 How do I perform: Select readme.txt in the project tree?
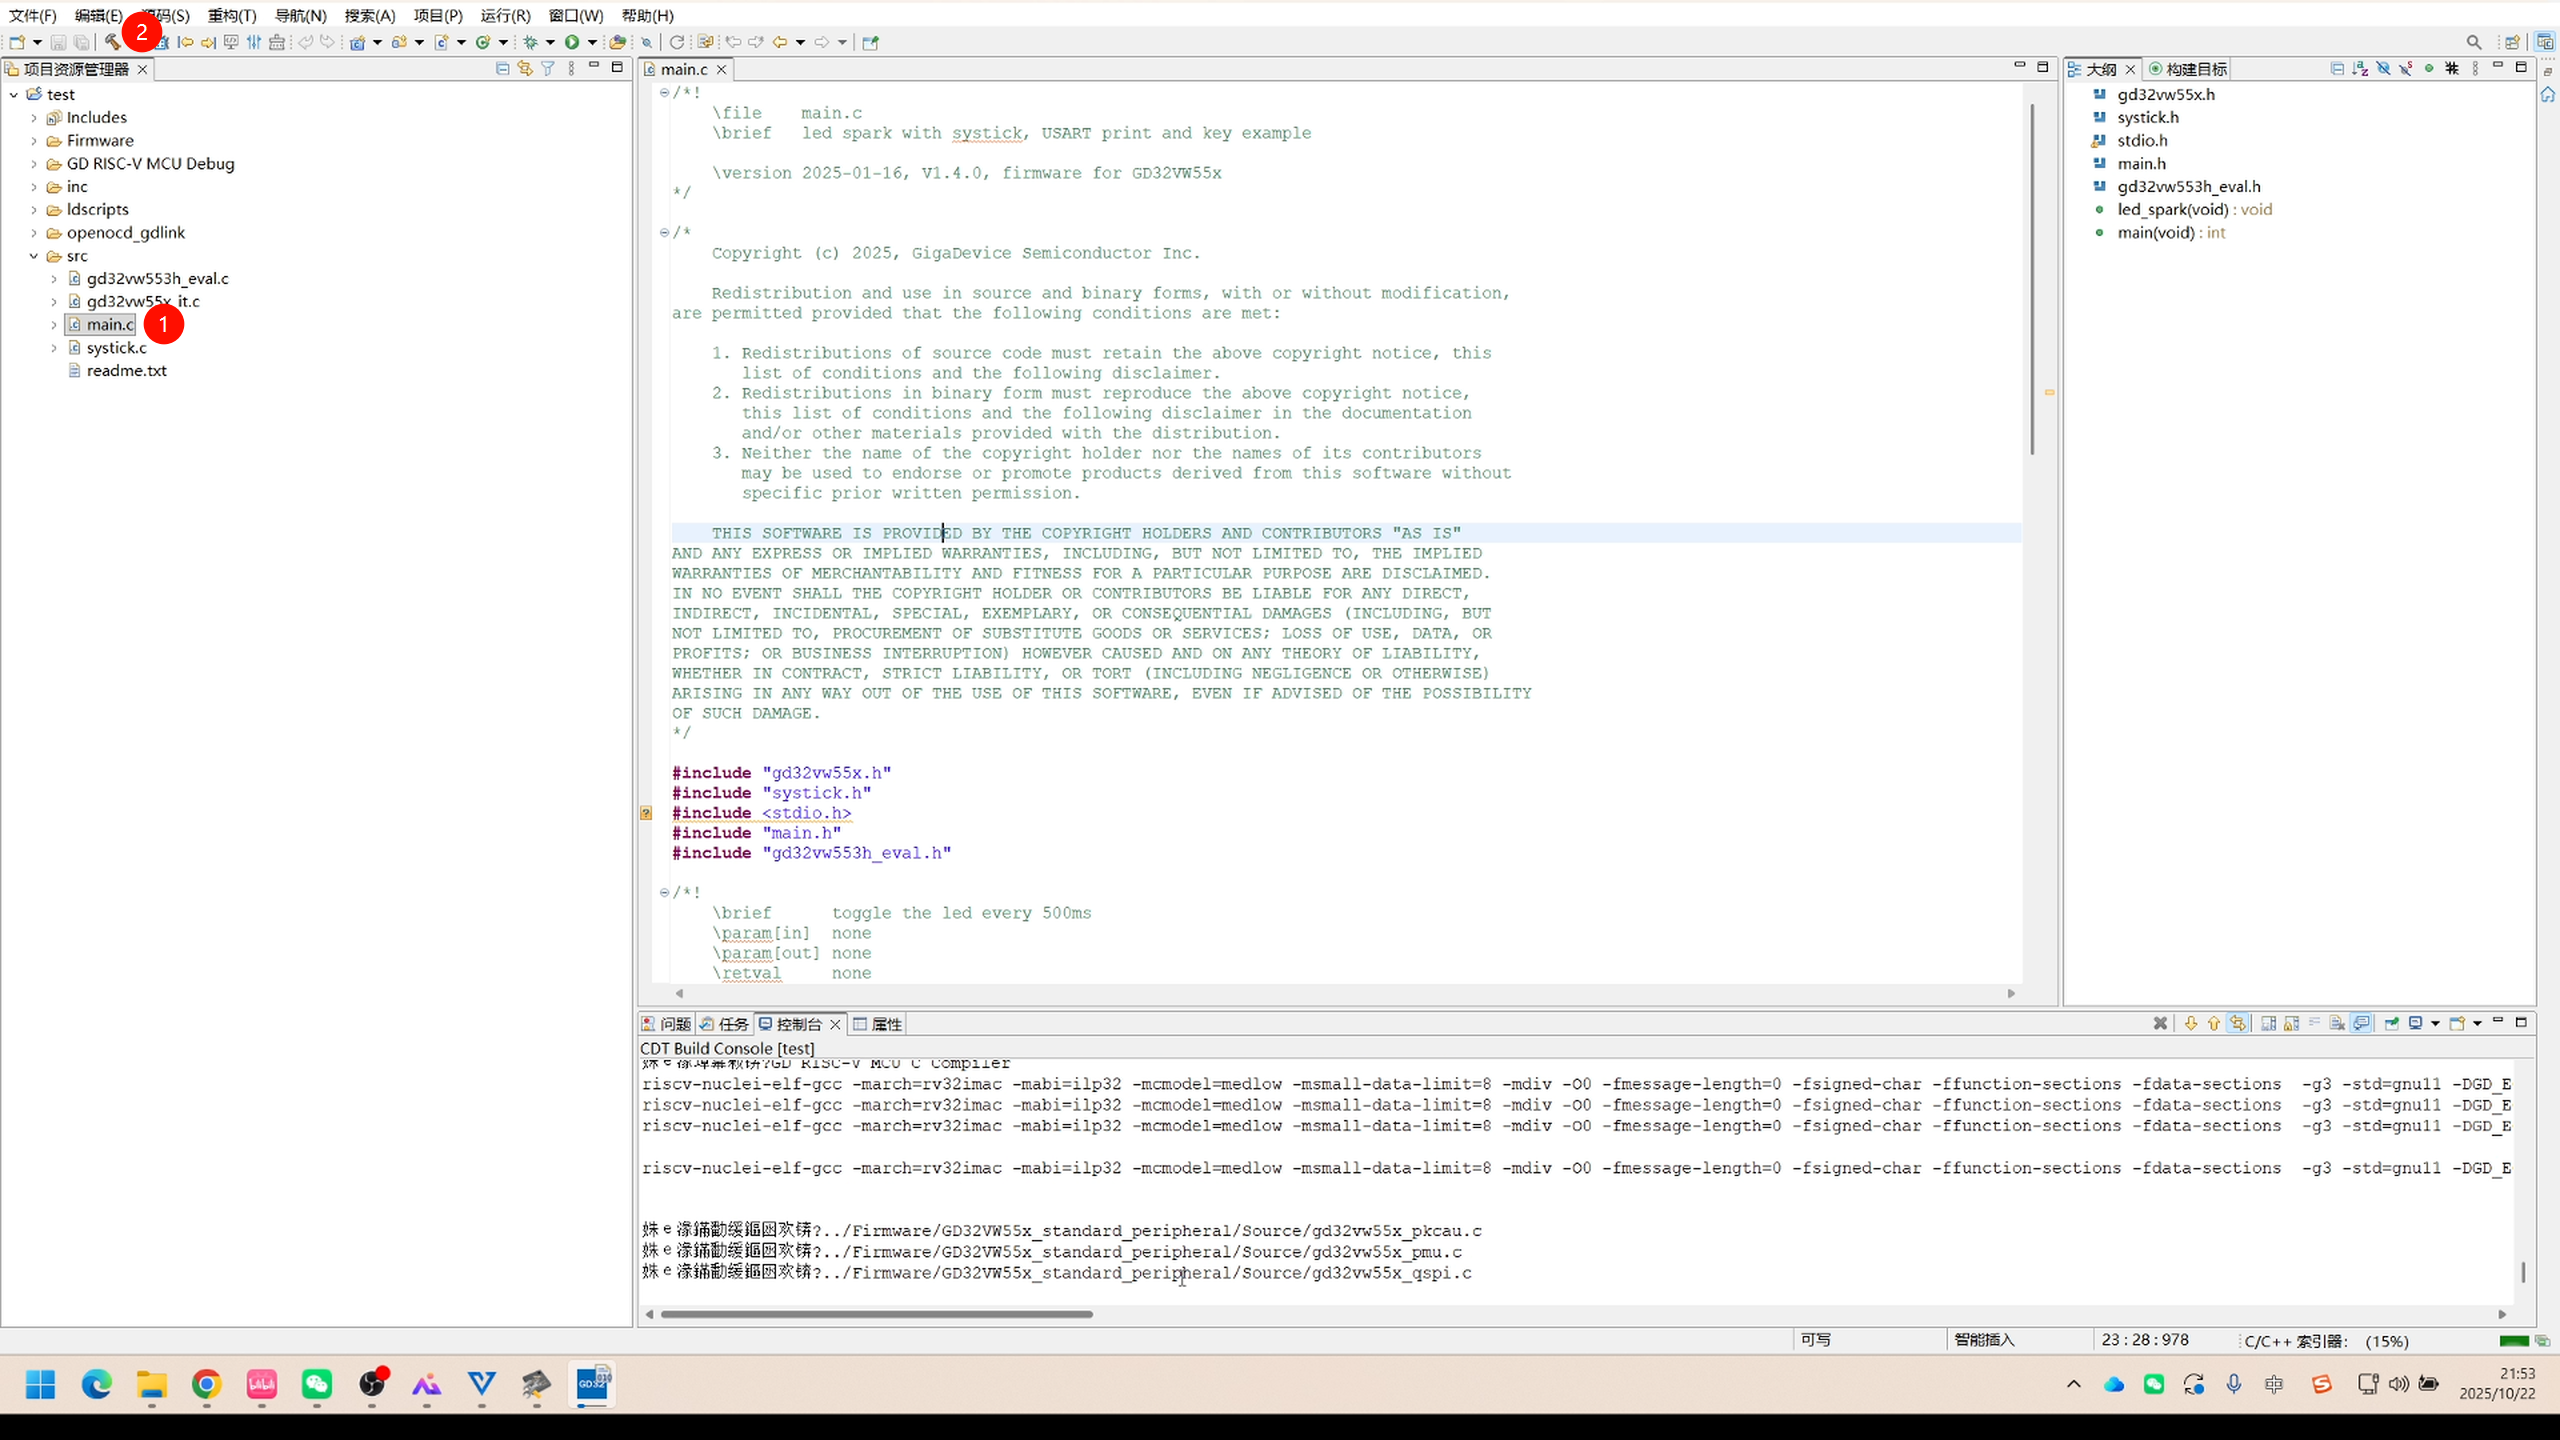126,370
